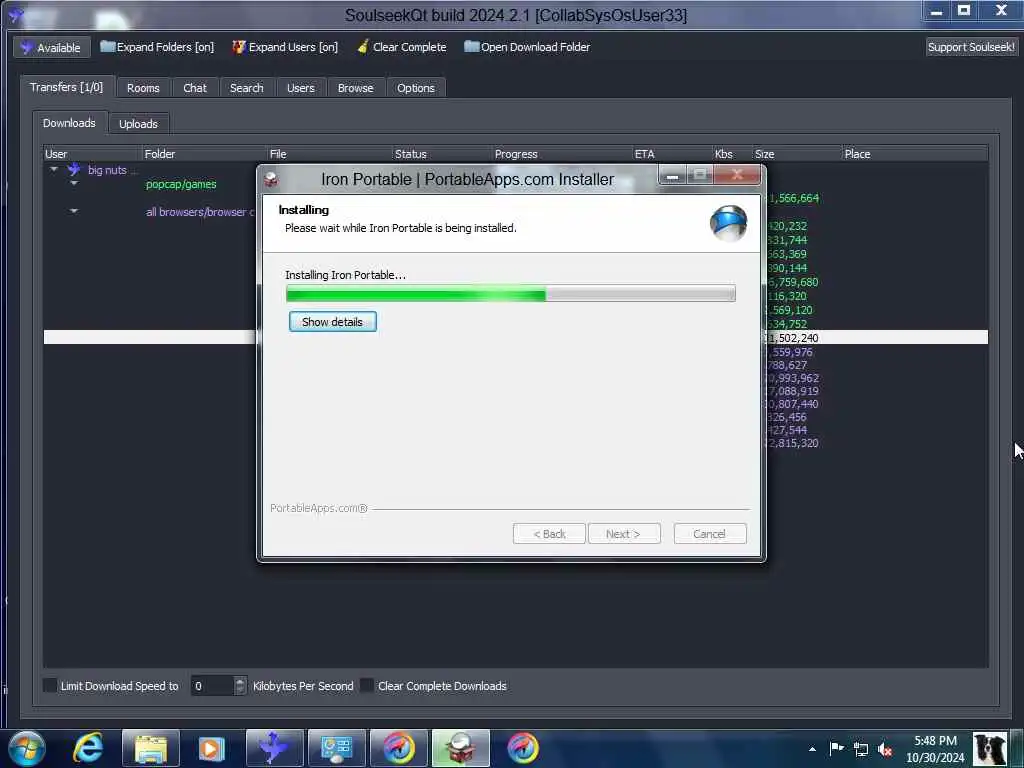Viewport: 1024px width, 768px height.
Task: Select the Uploads sub-tab
Action: pos(138,123)
